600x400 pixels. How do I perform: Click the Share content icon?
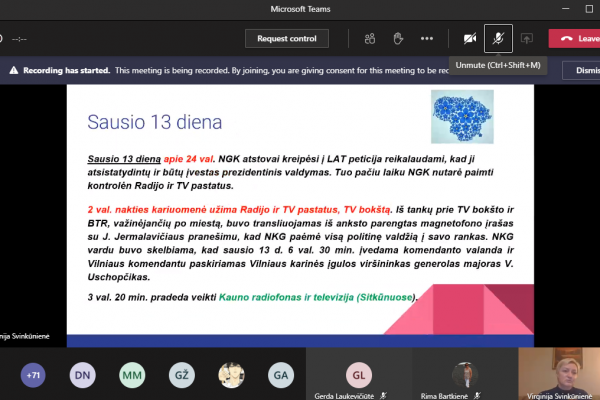click(x=527, y=39)
